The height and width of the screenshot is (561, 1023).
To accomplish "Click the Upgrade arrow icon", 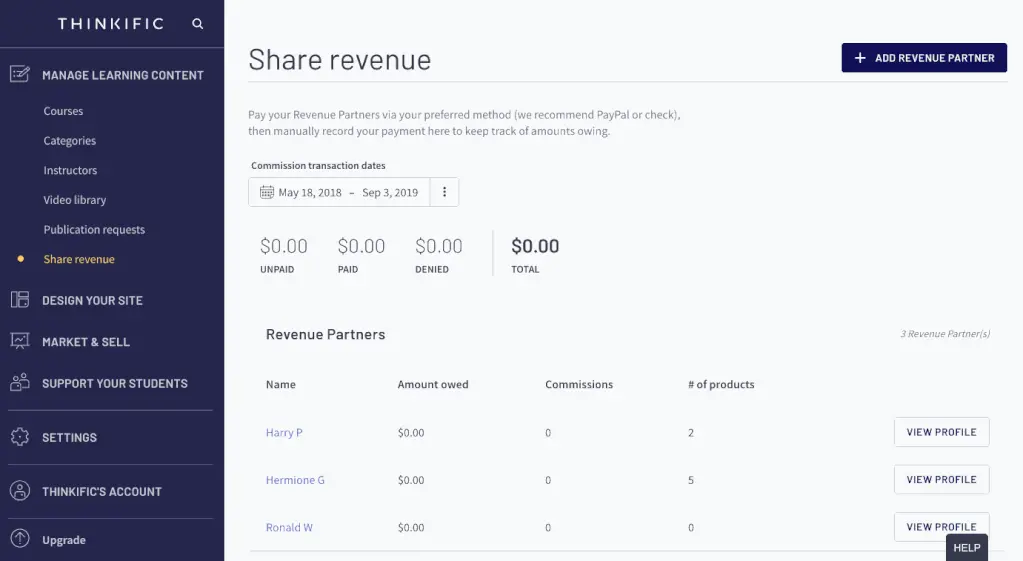I will click(19, 540).
